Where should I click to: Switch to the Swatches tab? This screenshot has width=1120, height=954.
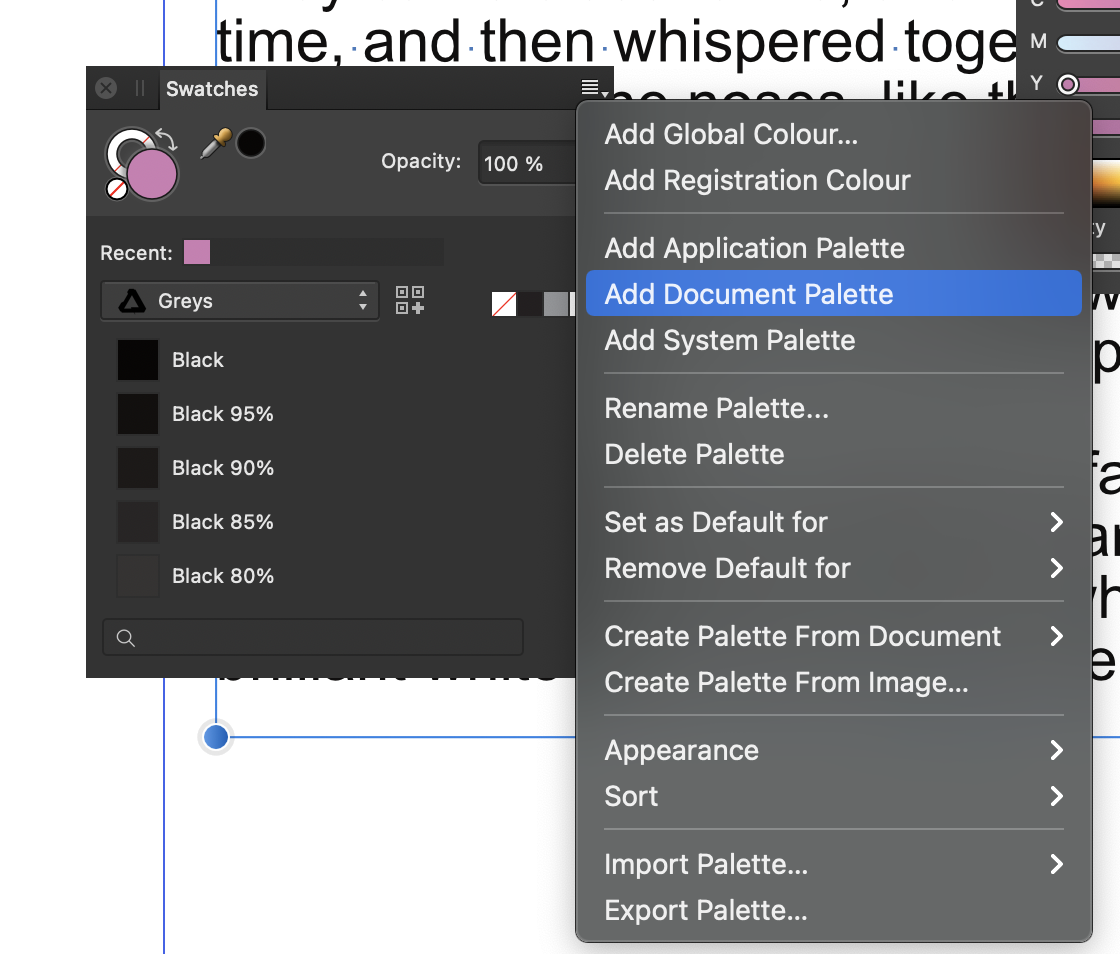(212, 89)
